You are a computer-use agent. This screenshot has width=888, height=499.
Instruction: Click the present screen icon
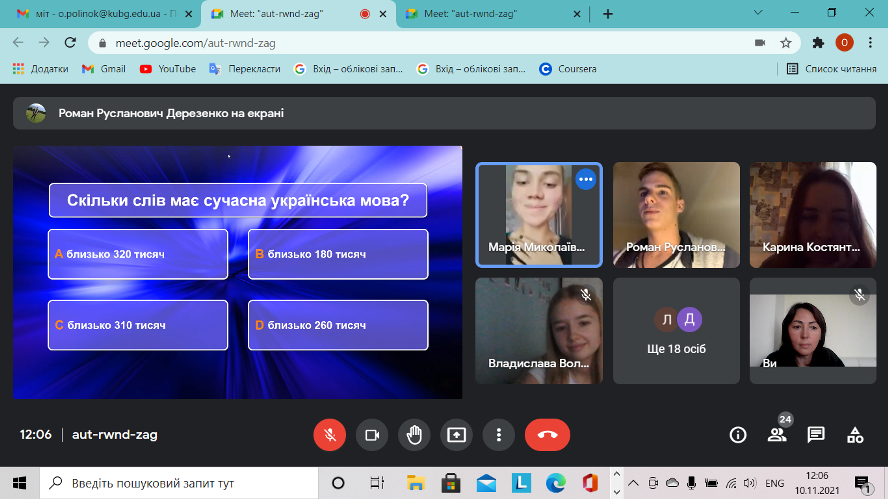(x=456, y=435)
